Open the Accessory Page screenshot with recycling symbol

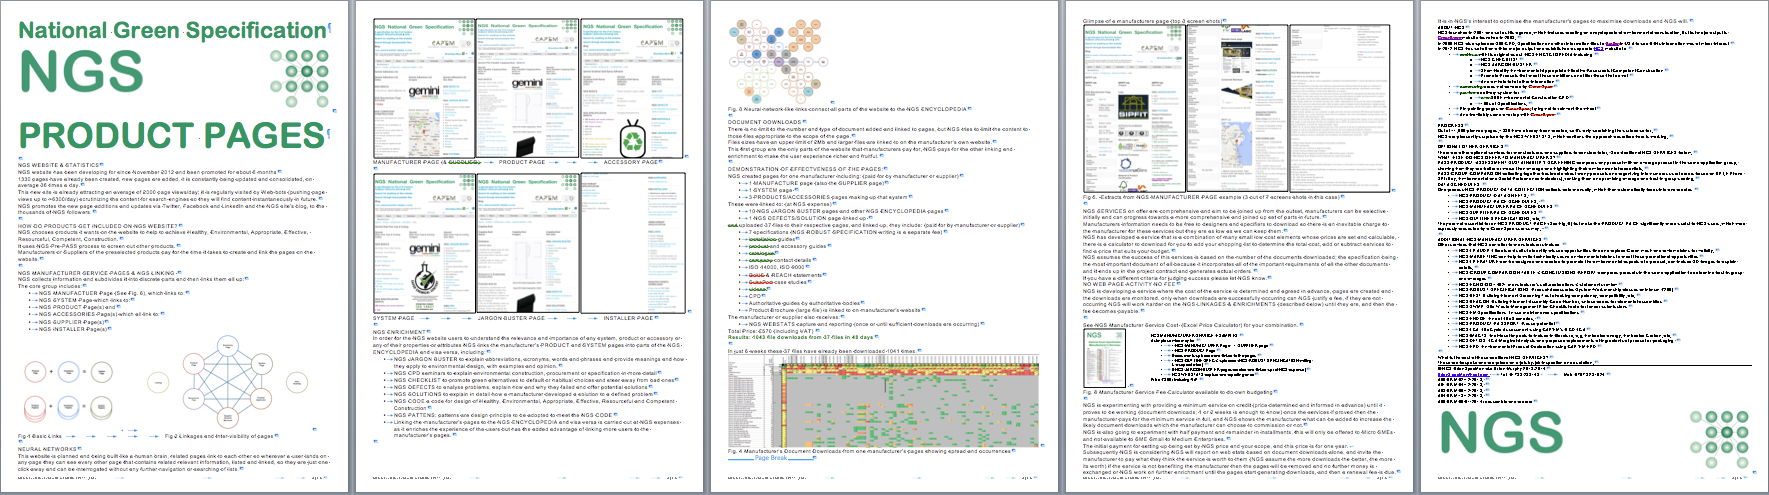pyautogui.click(x=632, y=88)
